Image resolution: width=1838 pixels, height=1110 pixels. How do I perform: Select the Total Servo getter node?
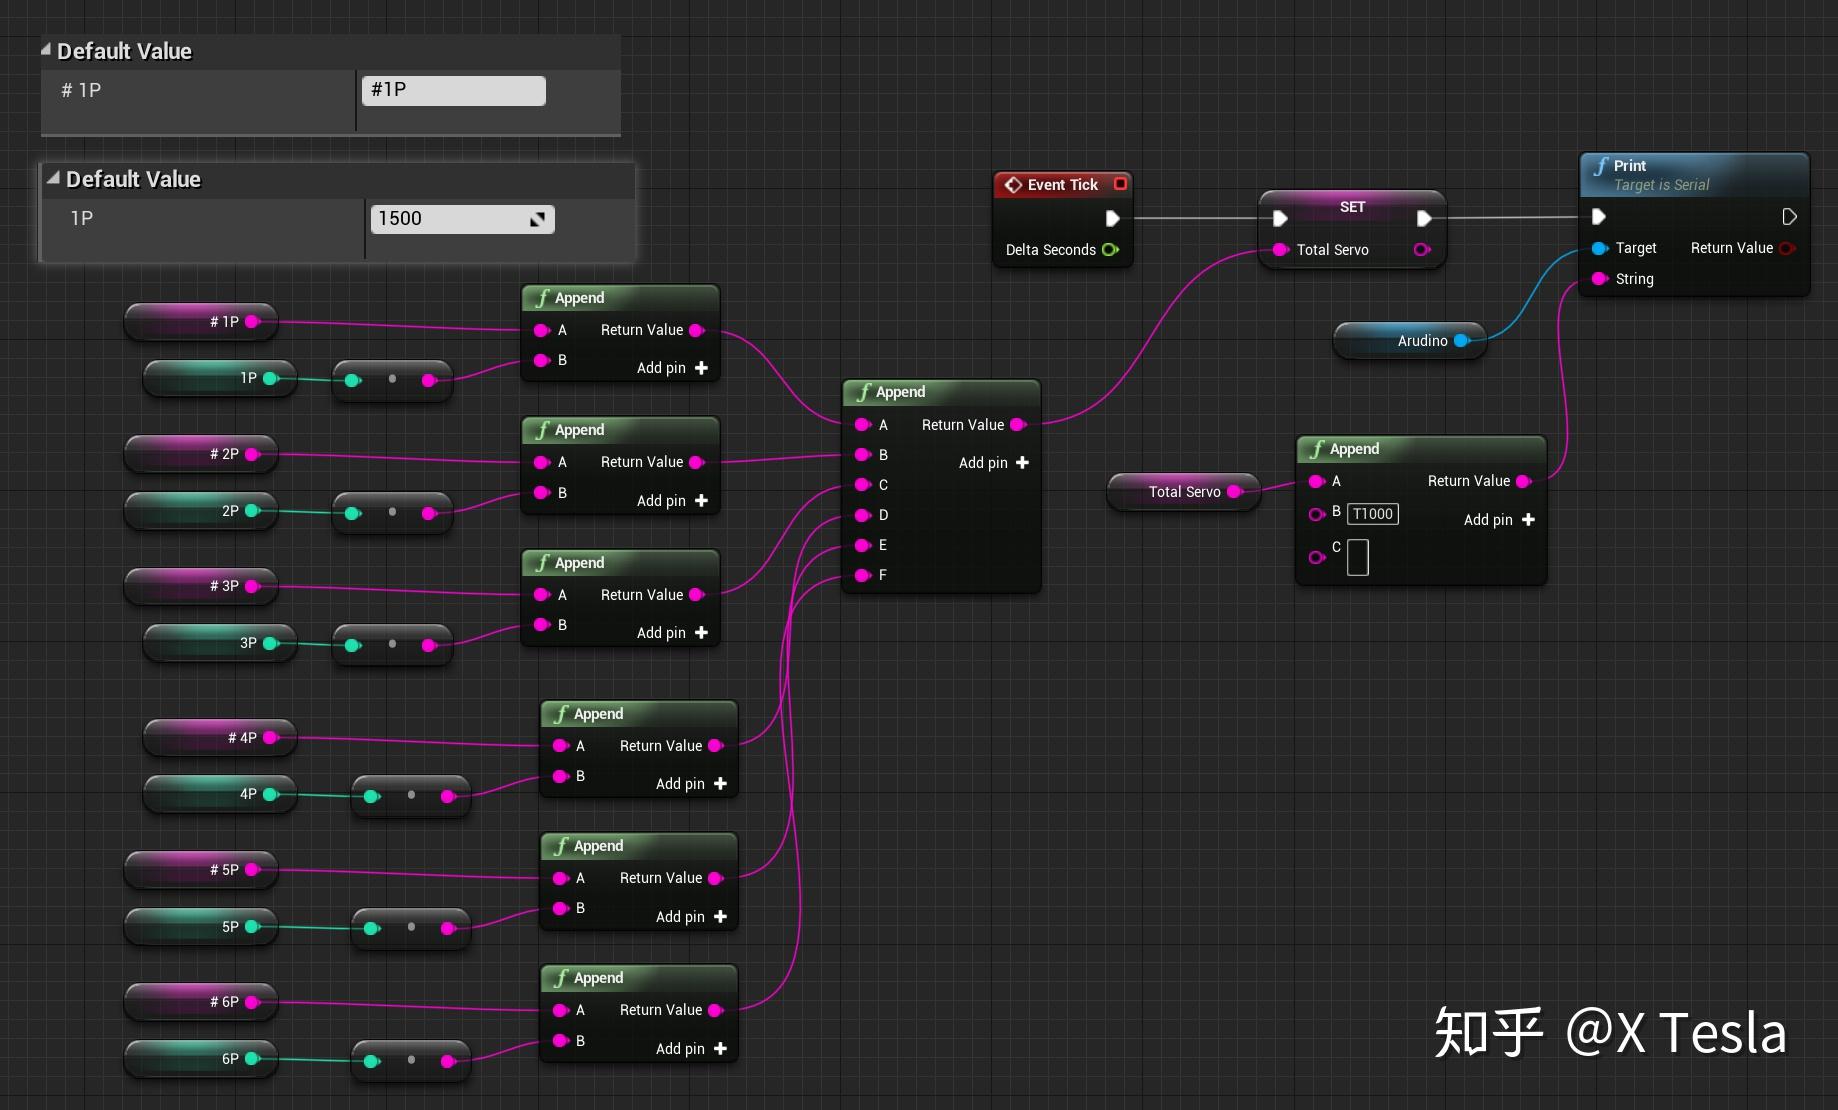1184,491
